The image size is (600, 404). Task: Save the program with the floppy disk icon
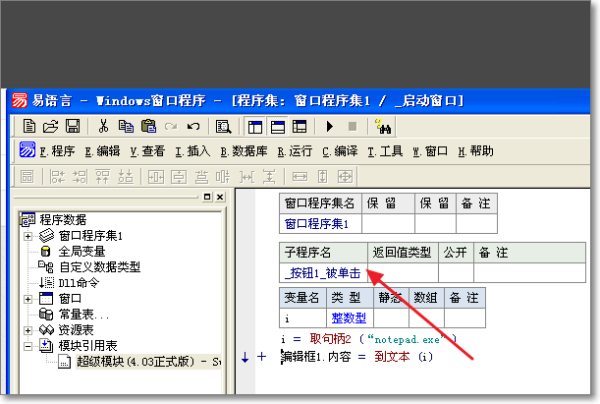point(72,127)
